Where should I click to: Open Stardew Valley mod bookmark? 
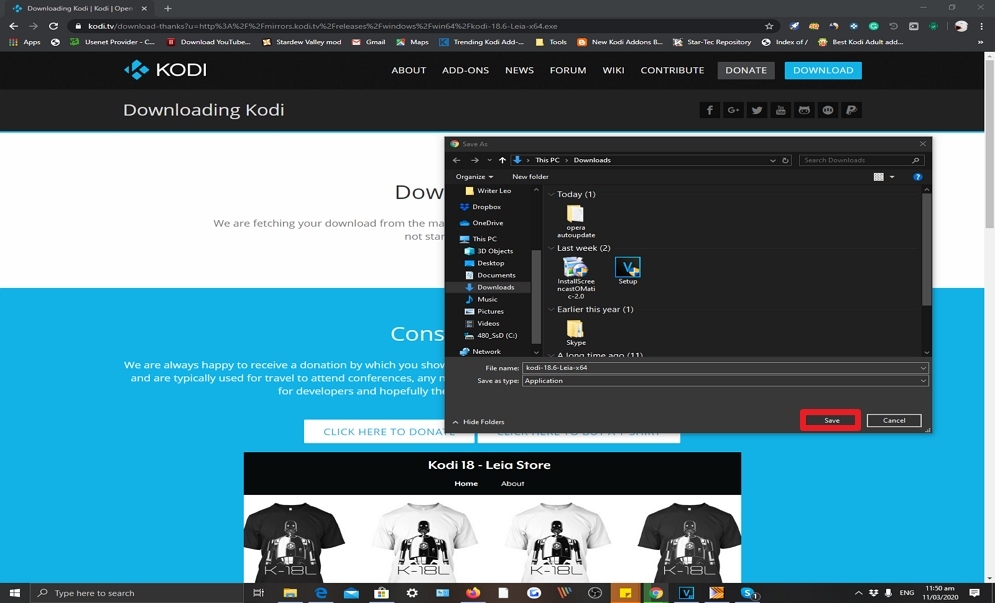(302, 42)
